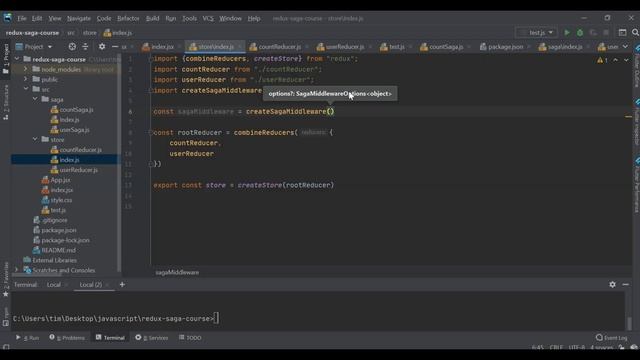Image resolution: width=640 pixels, height=360 pixels.
Task: Select the Terminal tool window button
Action: (x=110, y=338)
